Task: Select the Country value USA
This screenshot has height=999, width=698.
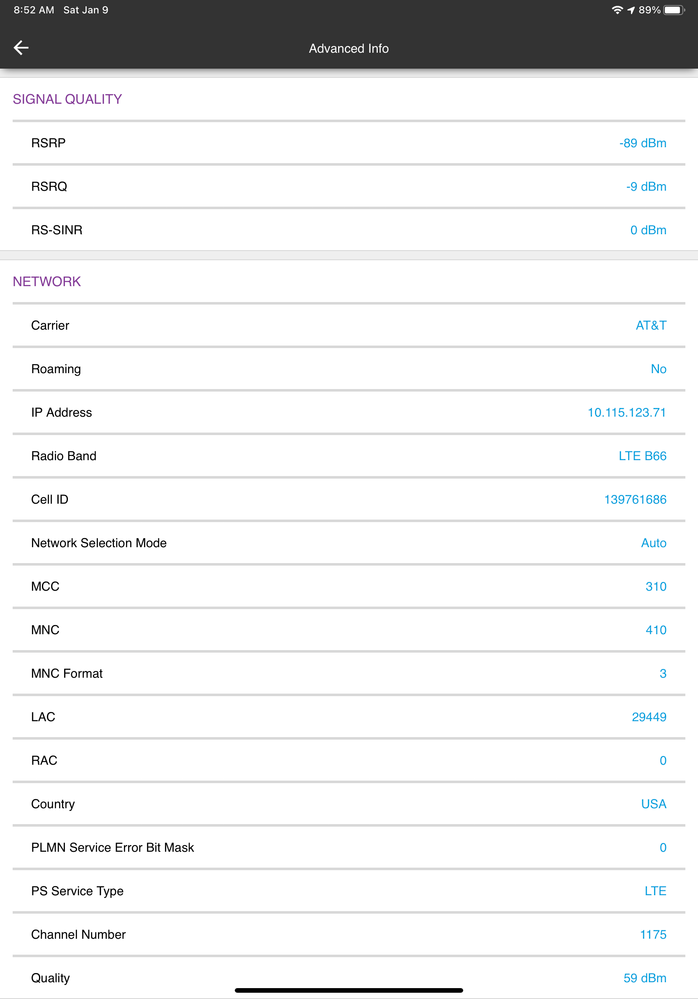Action: pos(653,804)
